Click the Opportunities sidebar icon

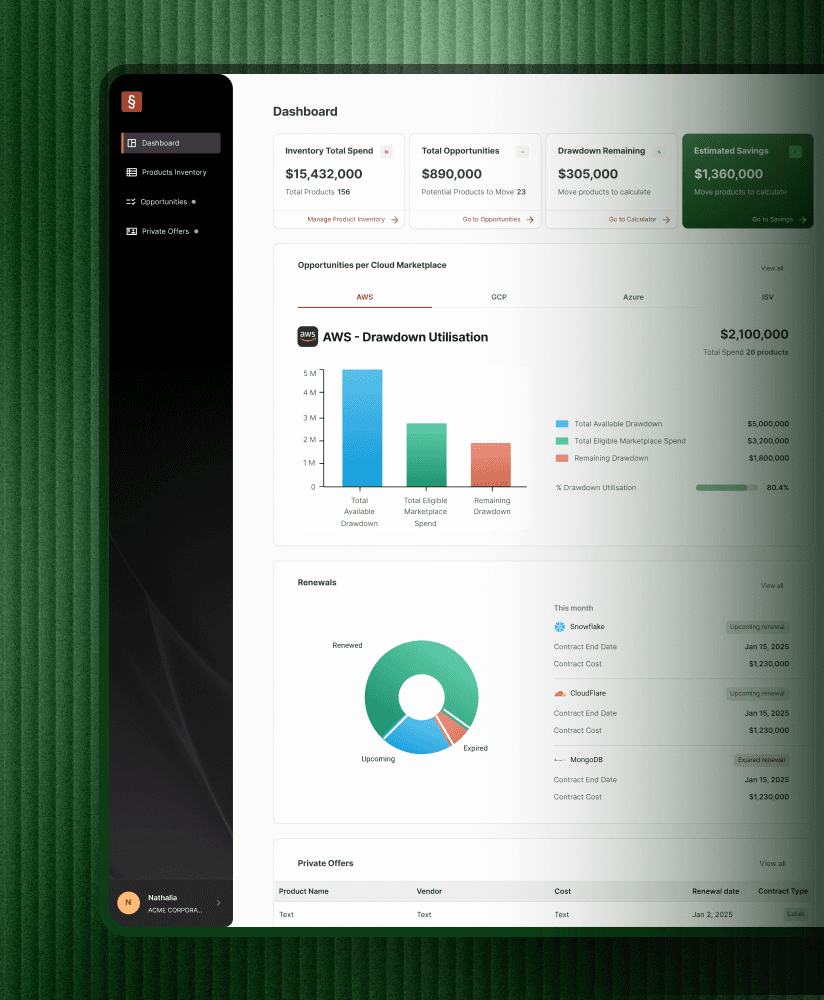pyautogui.click(x=131, y=201)
